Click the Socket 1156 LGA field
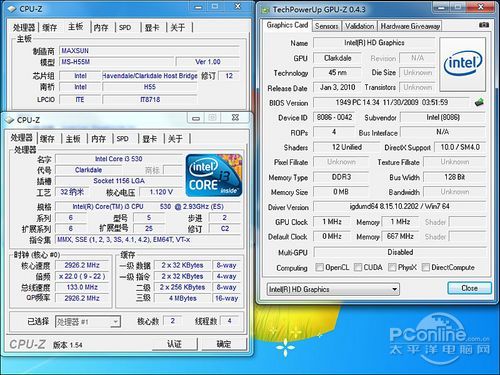Screen dimensions: 500x375 click(119, 181)
